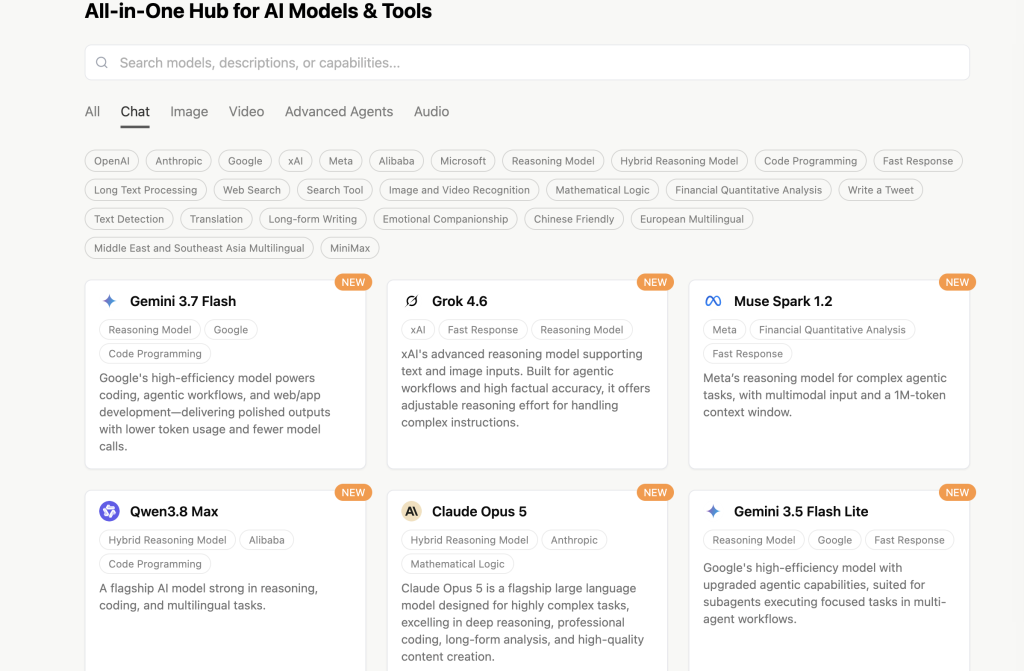Click the Anthropic logo on Claude Opus 5

click(411, 511)
